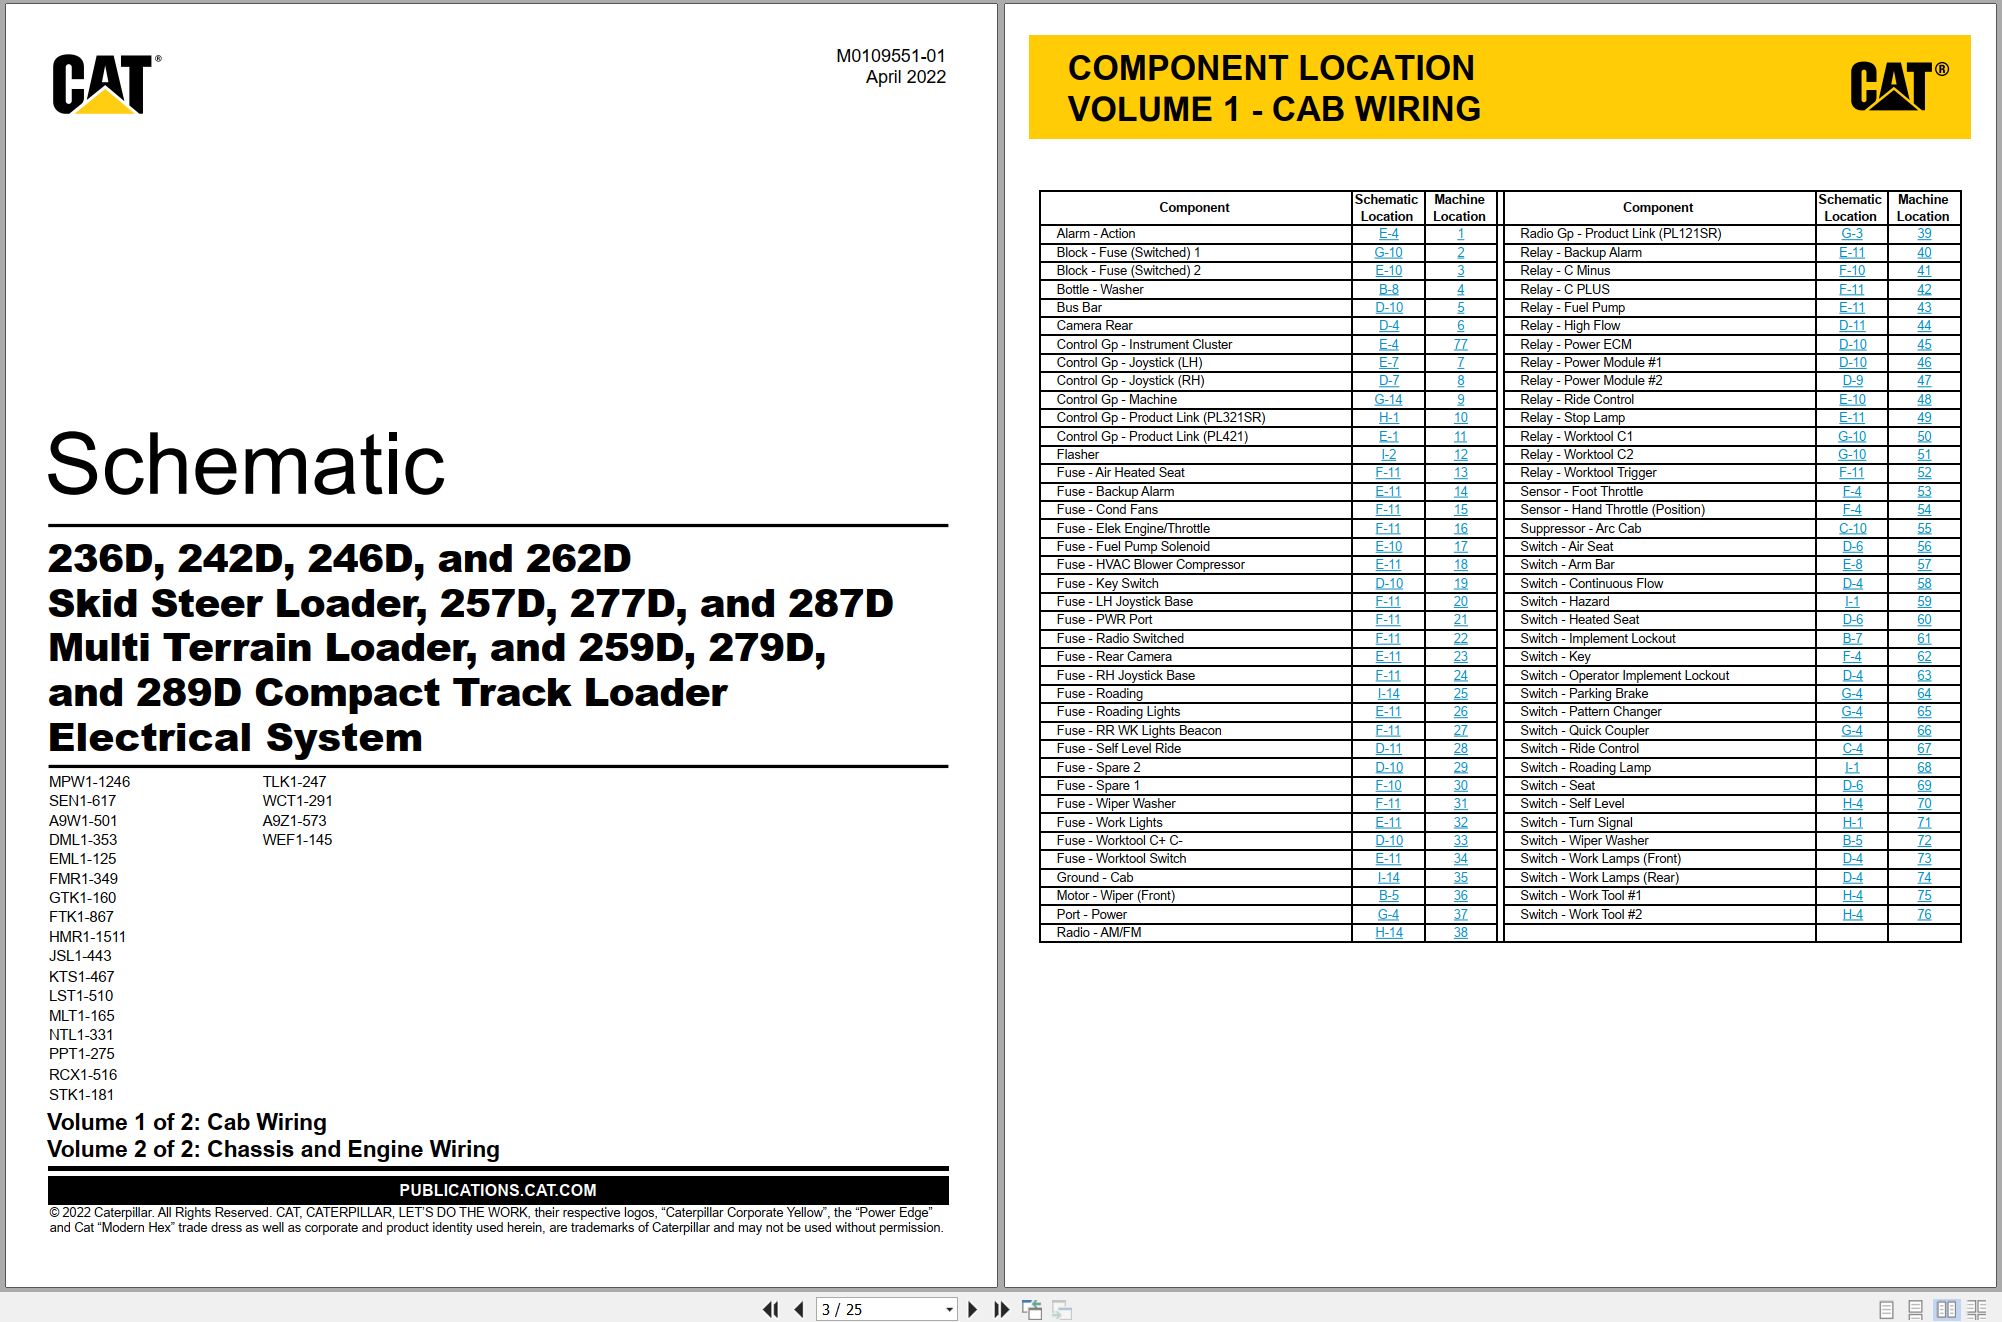Open G-4 link for Port - Power
The width and height of the screenshot is (2002, 1322).
[1388, 914]
